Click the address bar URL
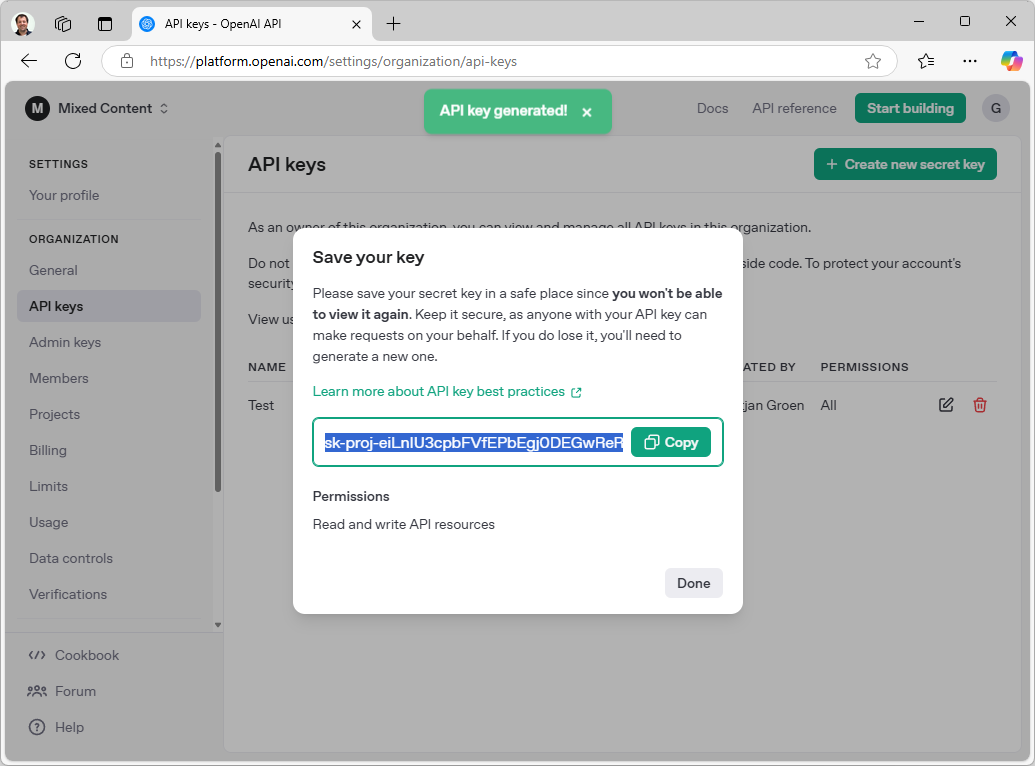 333,61
